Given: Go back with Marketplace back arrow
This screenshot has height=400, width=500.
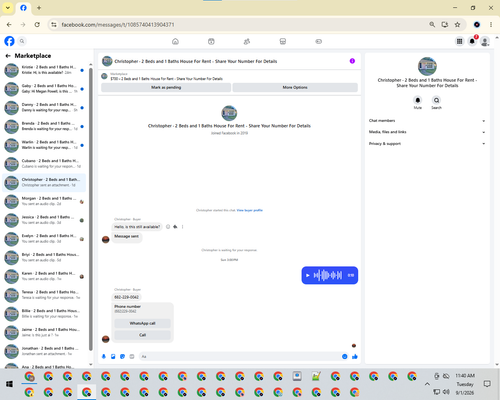Looking at the screenshot, I should tap(8, 56).
